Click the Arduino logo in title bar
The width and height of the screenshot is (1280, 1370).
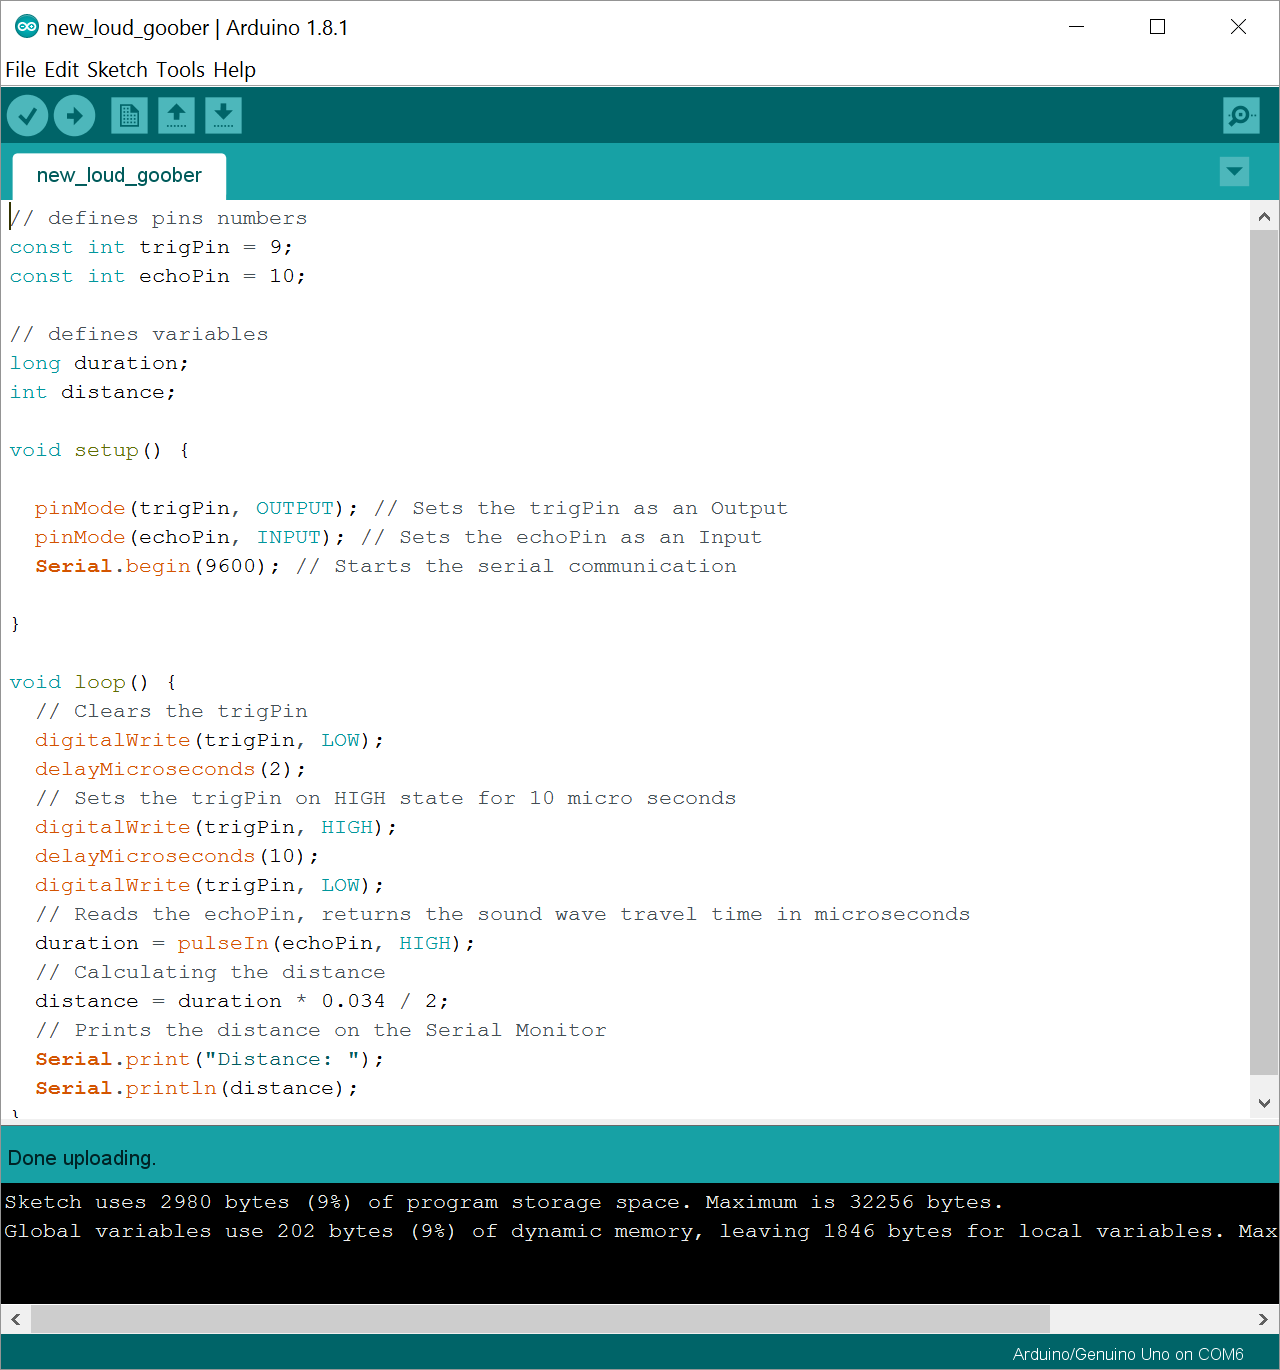pos(27,27)
